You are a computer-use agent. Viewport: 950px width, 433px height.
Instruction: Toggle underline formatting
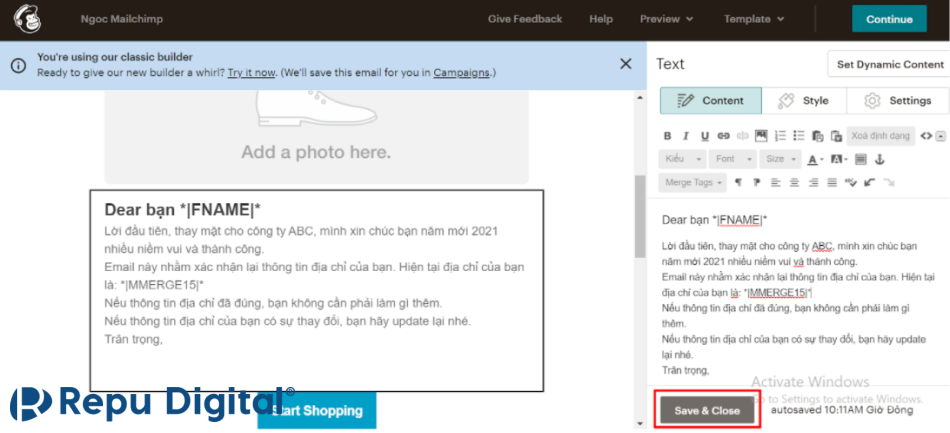[704, 136]
